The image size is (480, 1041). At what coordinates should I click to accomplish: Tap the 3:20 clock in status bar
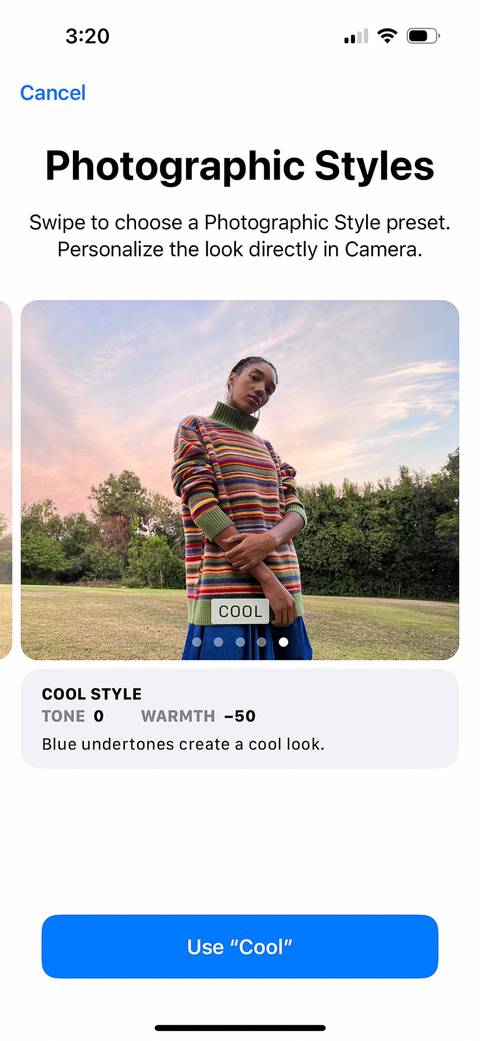click(87, 36)
